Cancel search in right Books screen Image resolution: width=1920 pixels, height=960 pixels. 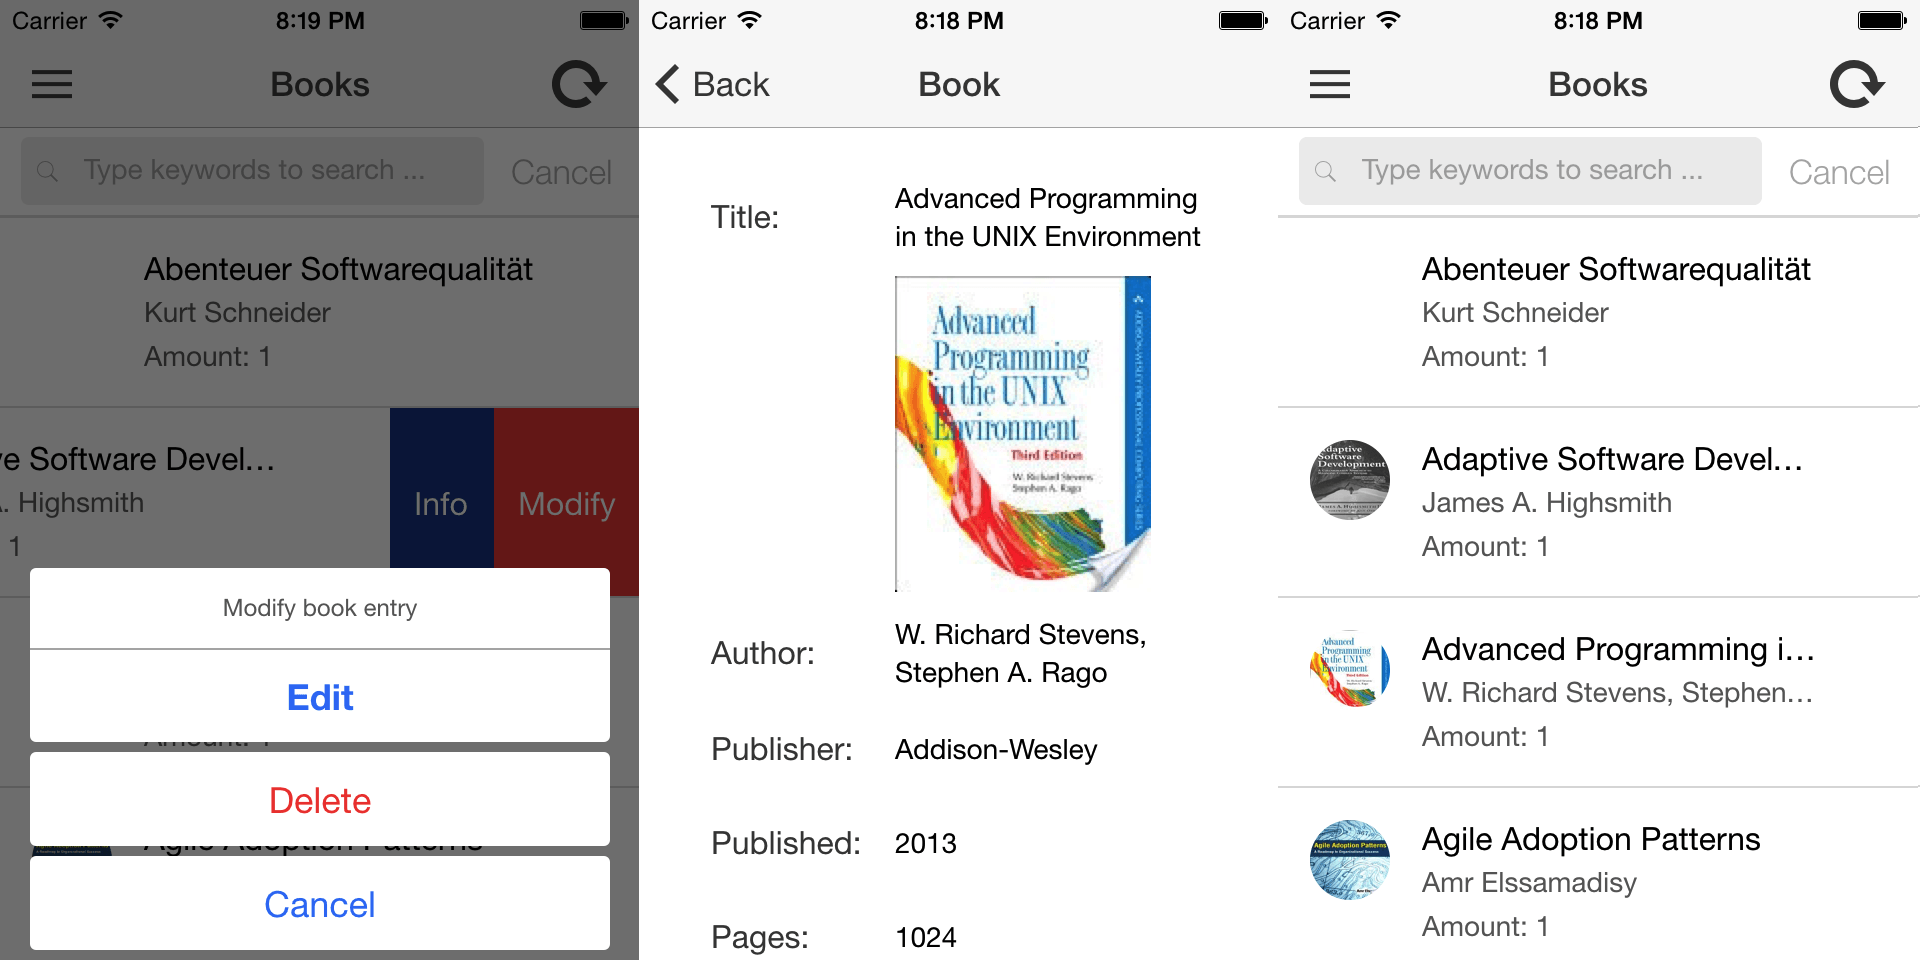click(x=1838, y=172)
